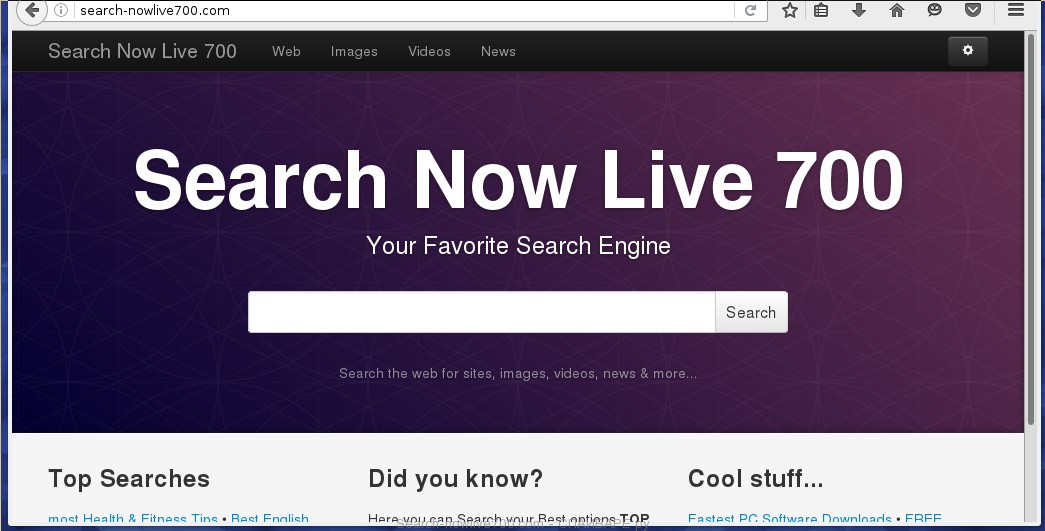The image size is (1045, 531).
Task: Open the settings gear button
Action: [968, 51]
